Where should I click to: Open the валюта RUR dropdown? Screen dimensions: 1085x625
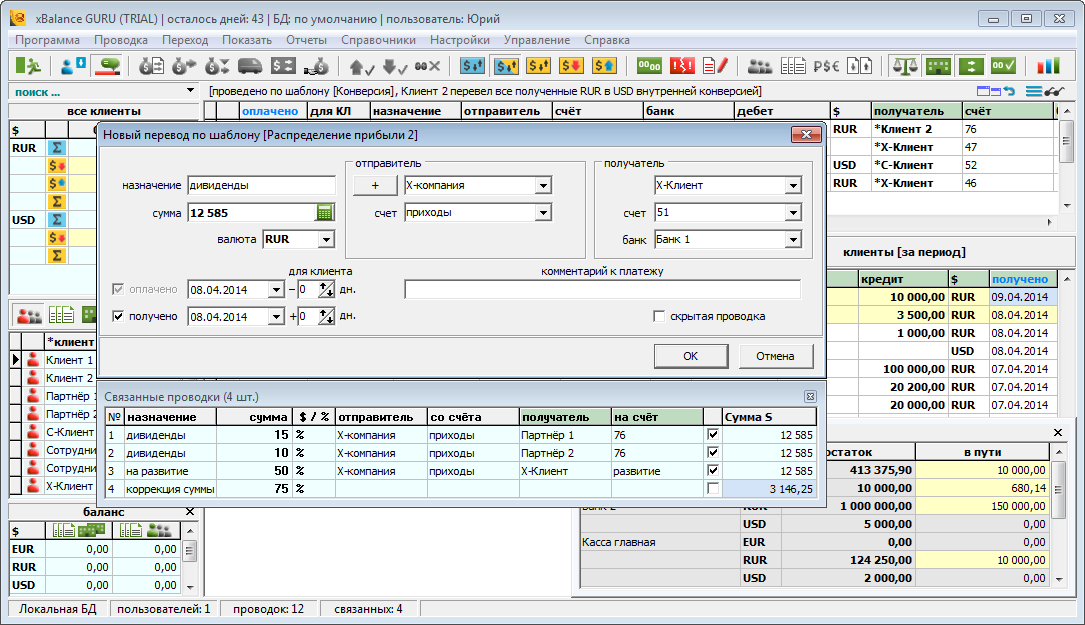pyautogui.click(x=325, y=240)
